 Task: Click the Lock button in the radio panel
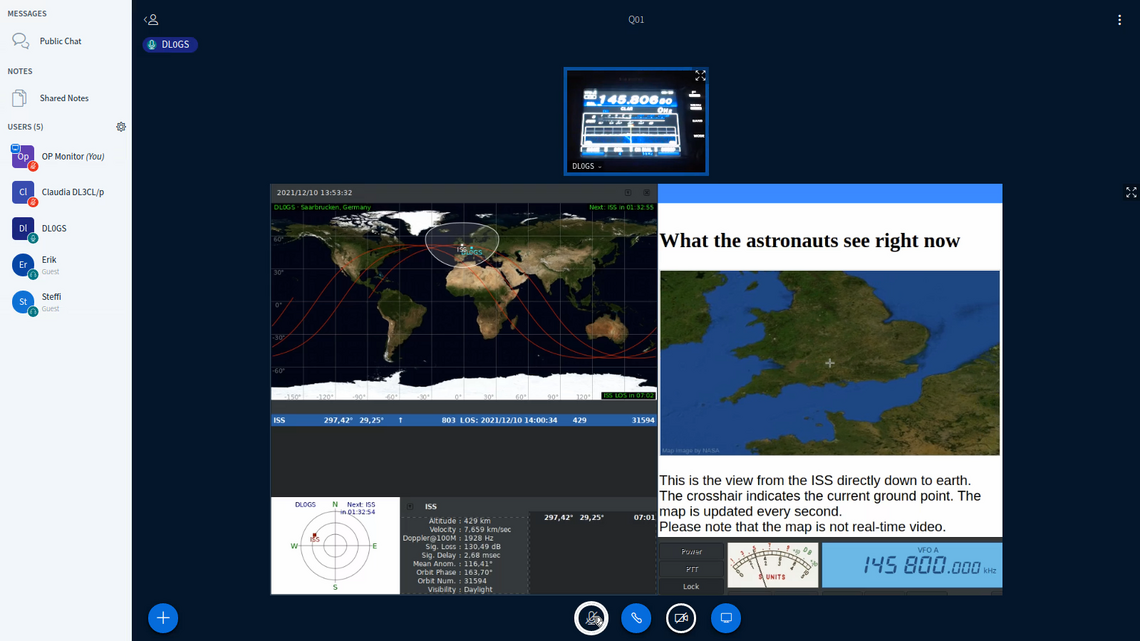point(691,586)
